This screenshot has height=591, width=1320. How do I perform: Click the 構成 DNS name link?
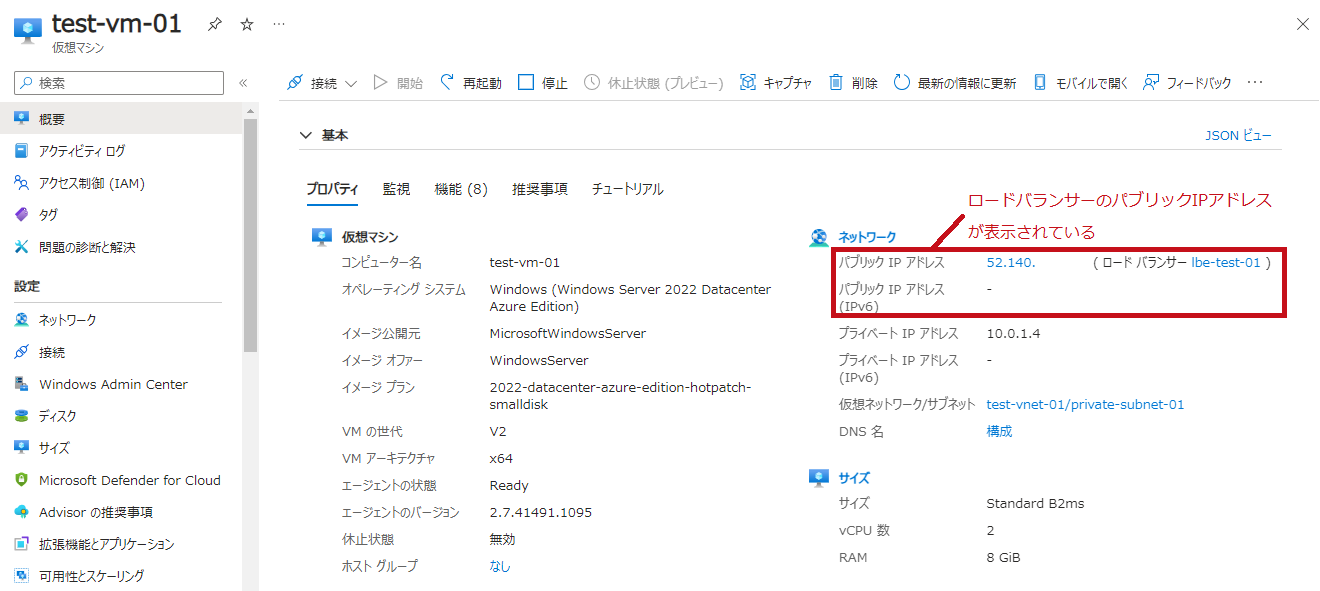pos(999,432)
